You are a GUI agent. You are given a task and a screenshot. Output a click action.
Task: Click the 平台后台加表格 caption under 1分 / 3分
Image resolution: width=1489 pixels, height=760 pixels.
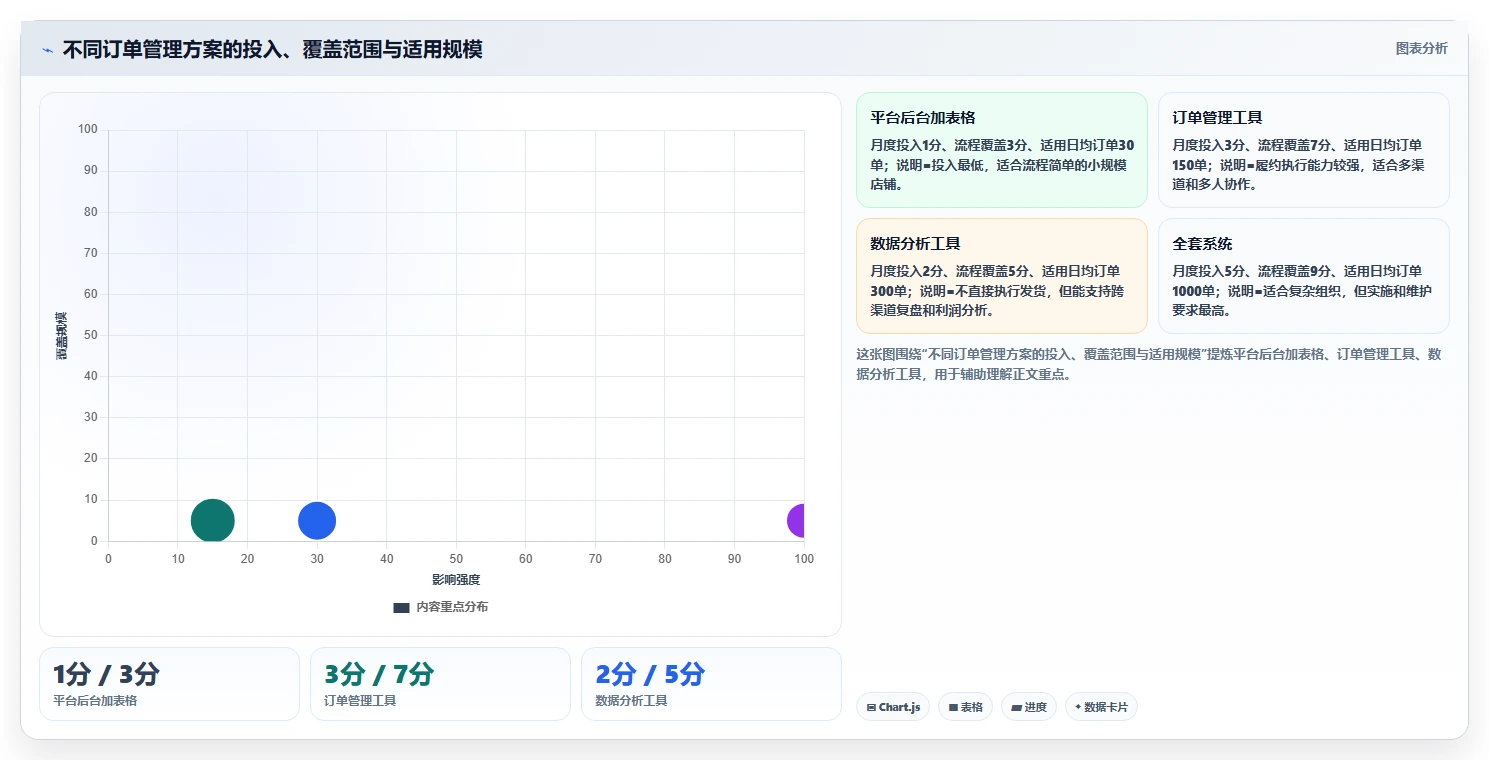coord(95,701)
